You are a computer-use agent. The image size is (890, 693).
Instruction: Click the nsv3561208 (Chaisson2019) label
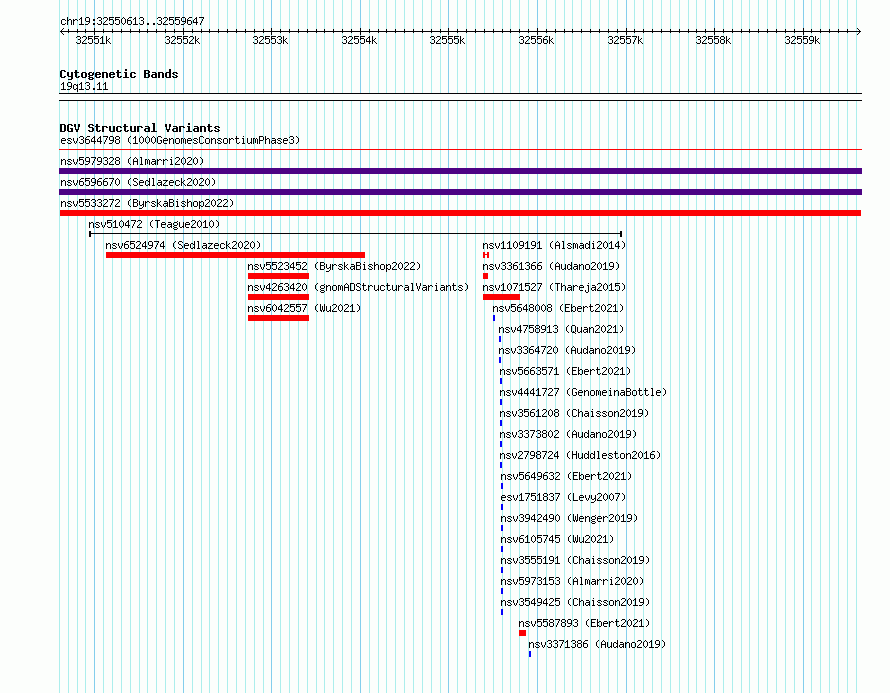[x=574, y=413]
